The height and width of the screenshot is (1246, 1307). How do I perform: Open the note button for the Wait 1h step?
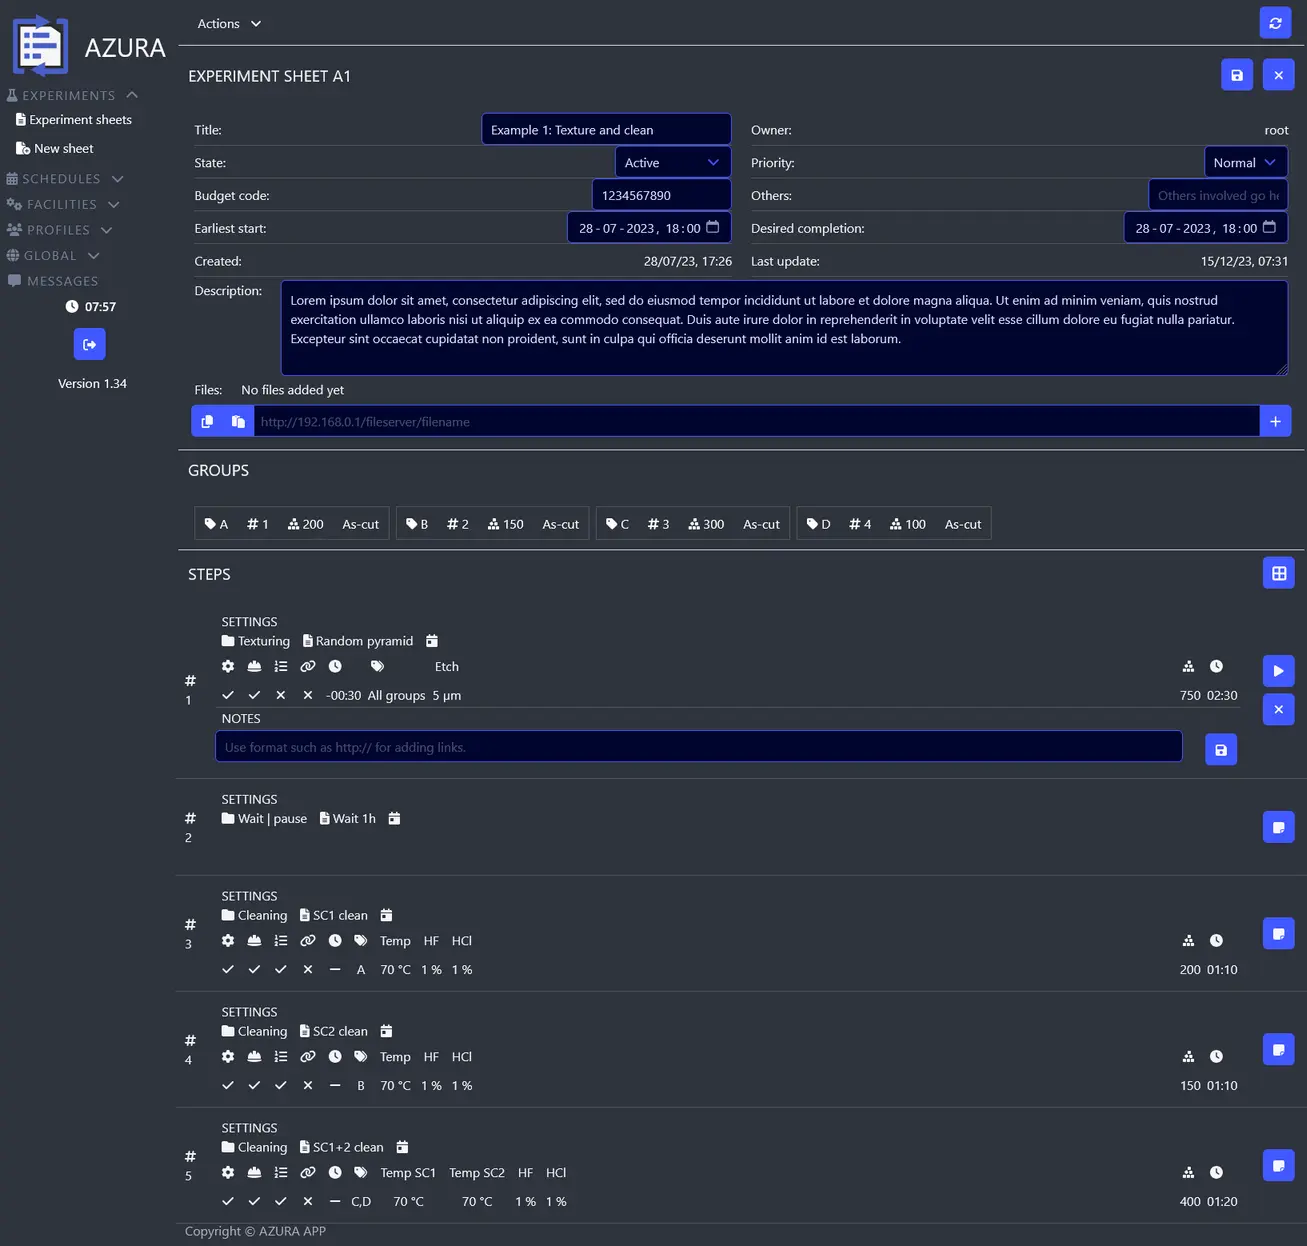click(1278, 827)
